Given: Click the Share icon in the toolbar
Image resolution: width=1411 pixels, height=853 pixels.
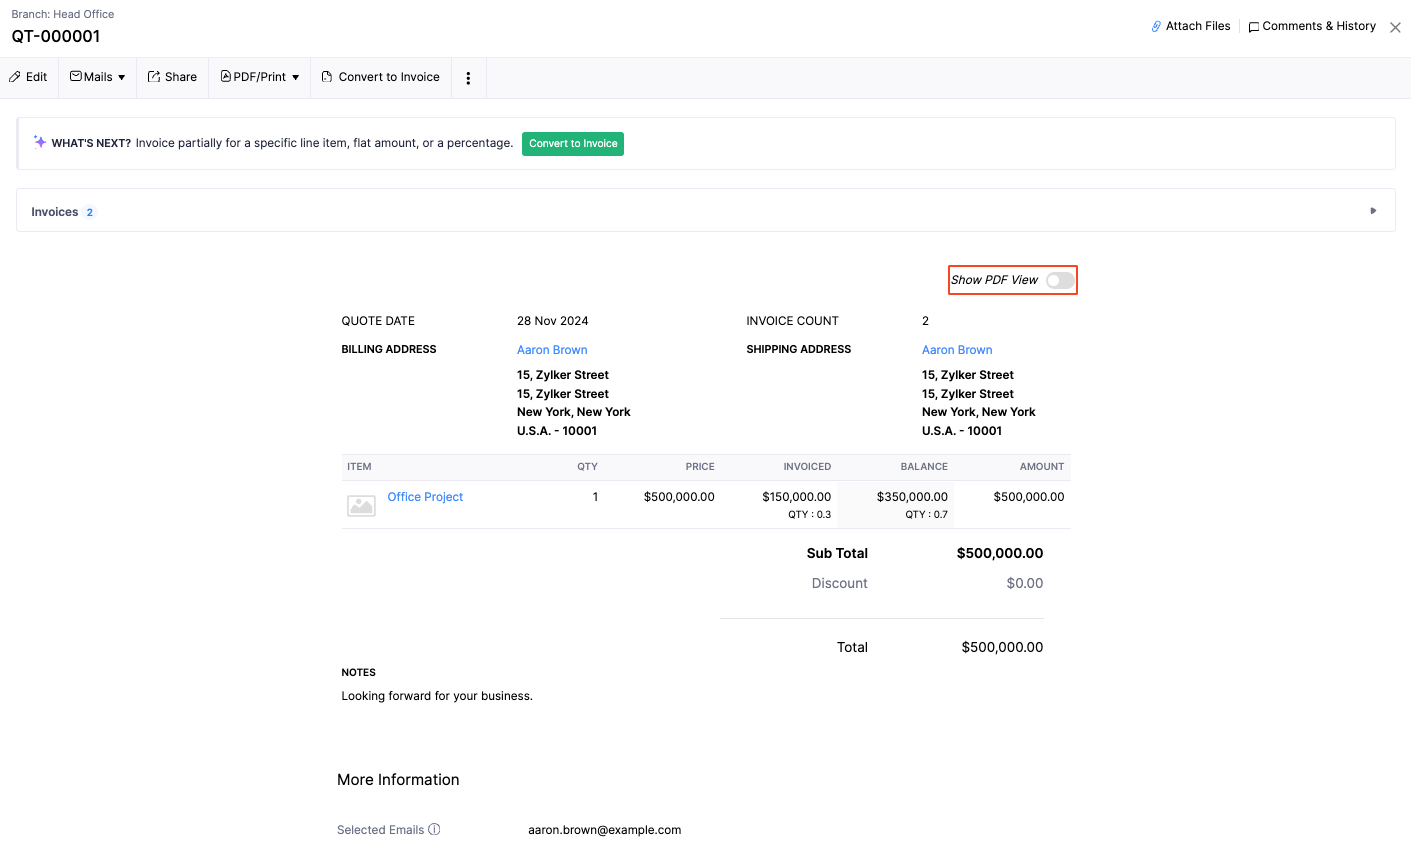Looking at the screenshot, I should point(153,76).
